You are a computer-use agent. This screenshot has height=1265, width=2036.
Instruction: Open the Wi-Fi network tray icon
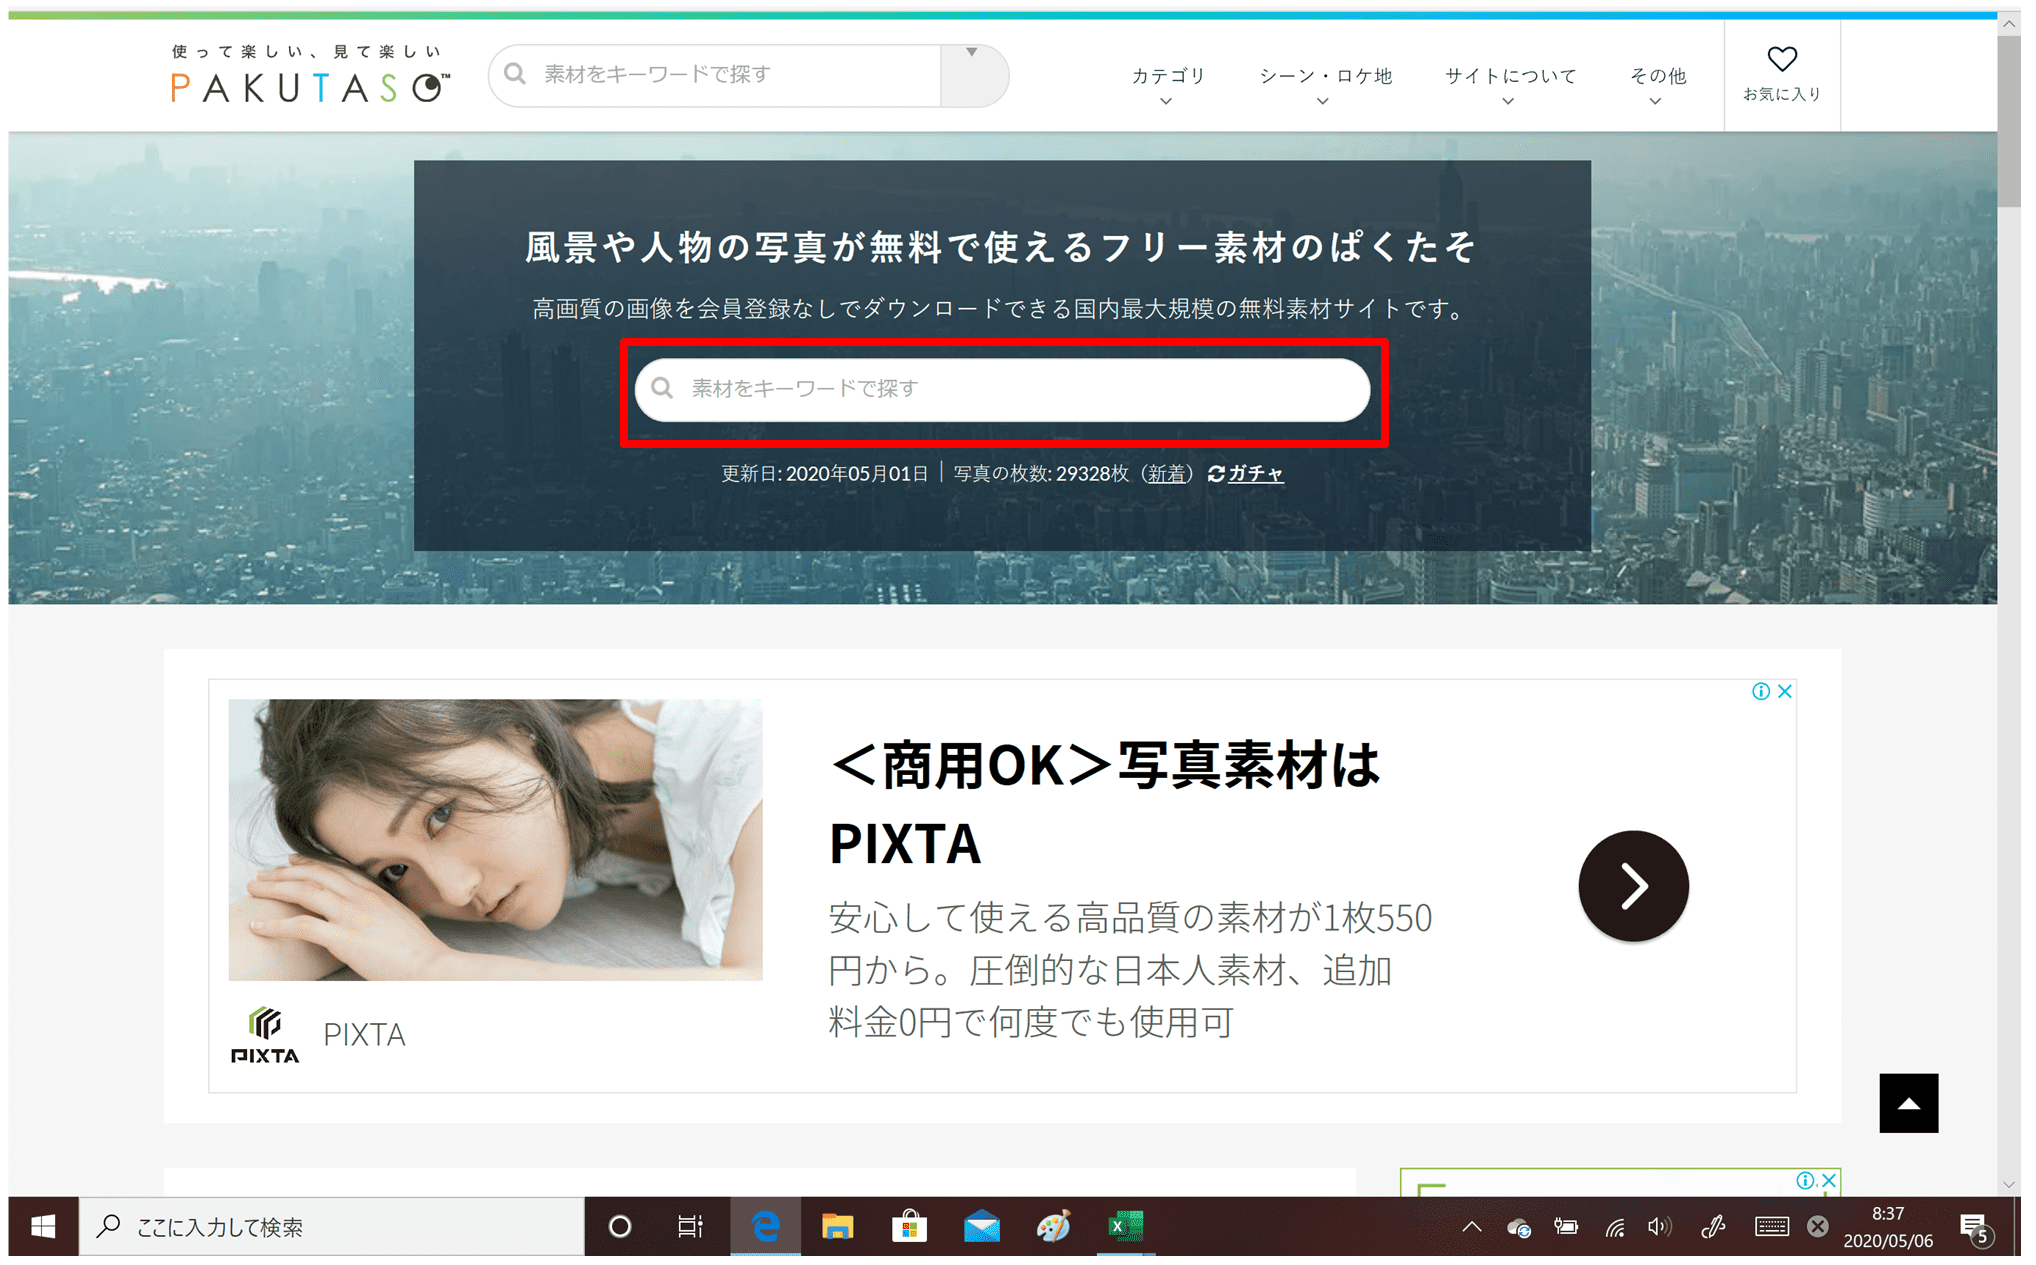click(x=1615, y=1227)
